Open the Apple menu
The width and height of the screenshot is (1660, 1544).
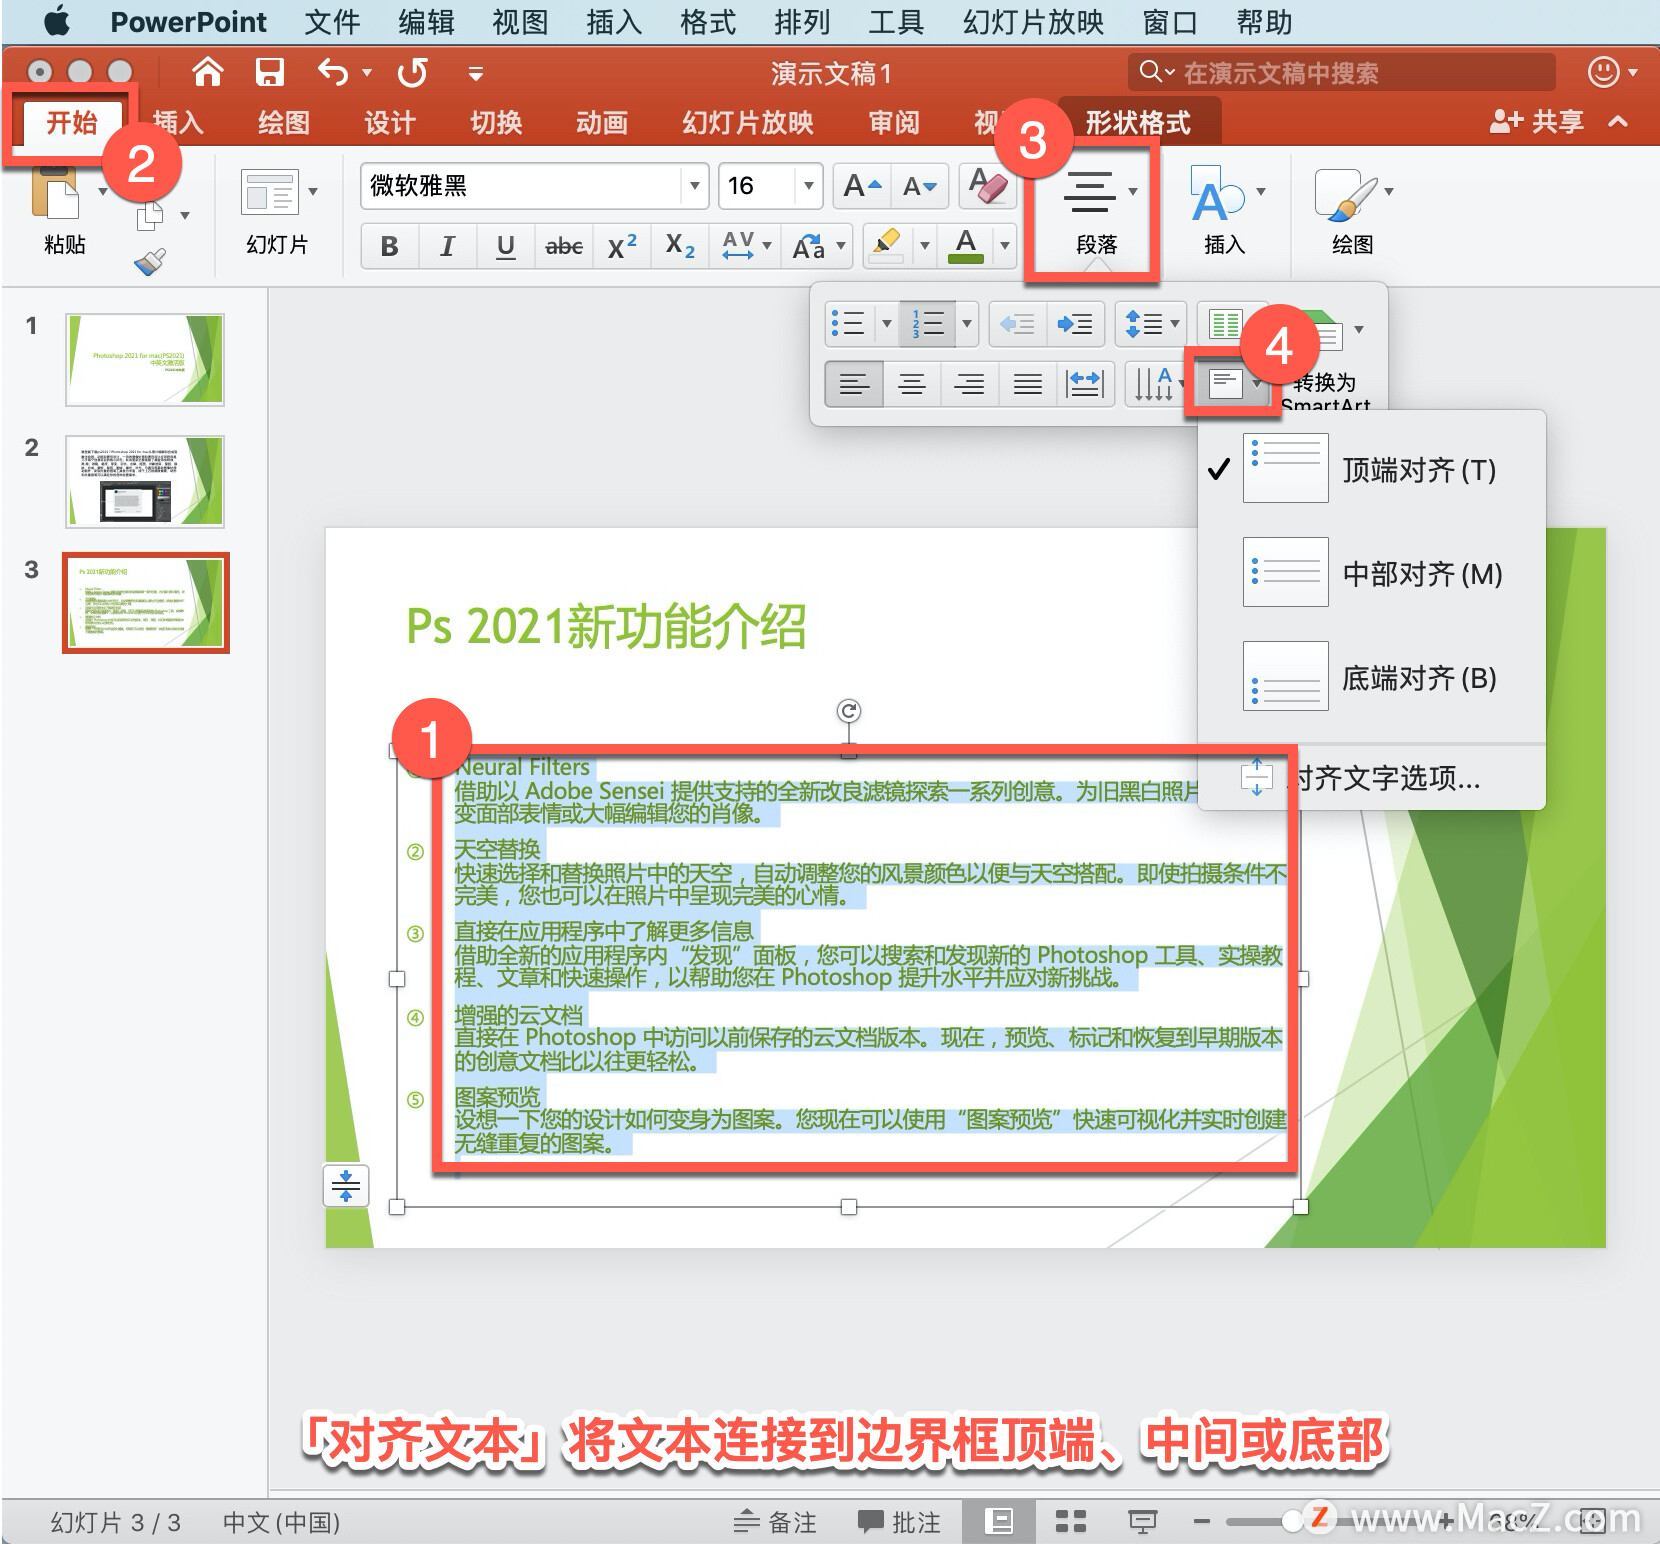[56, 22]
